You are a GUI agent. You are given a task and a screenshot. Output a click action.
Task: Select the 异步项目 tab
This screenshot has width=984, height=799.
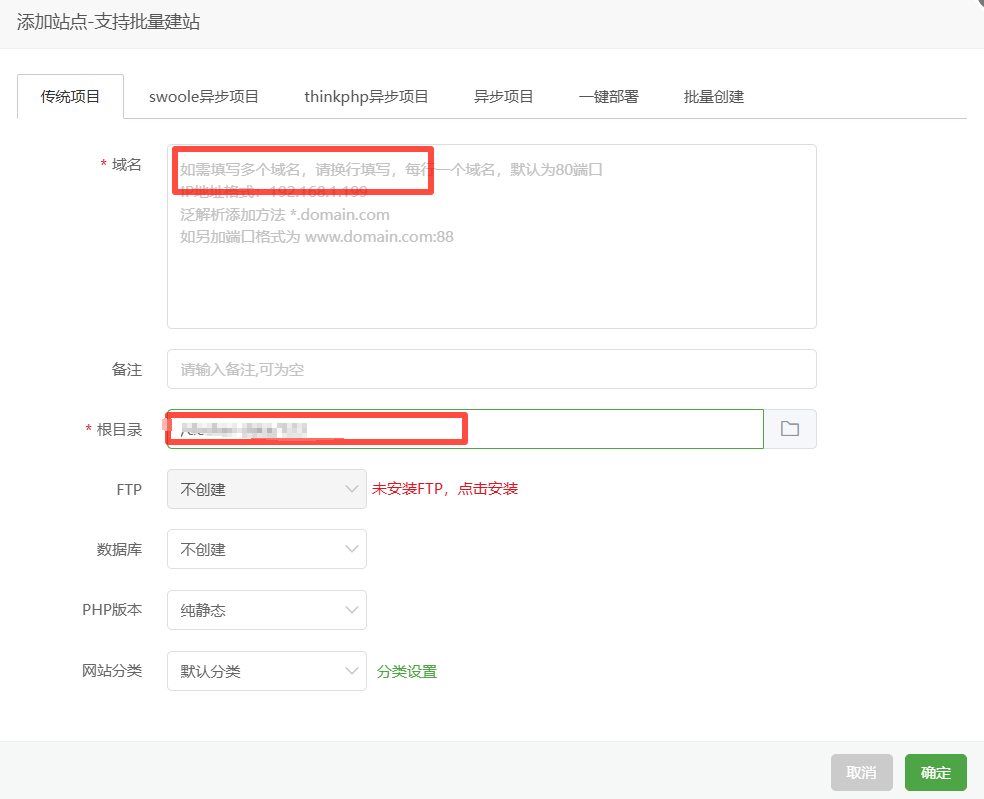pyautogui.click(x=503, y=97)
